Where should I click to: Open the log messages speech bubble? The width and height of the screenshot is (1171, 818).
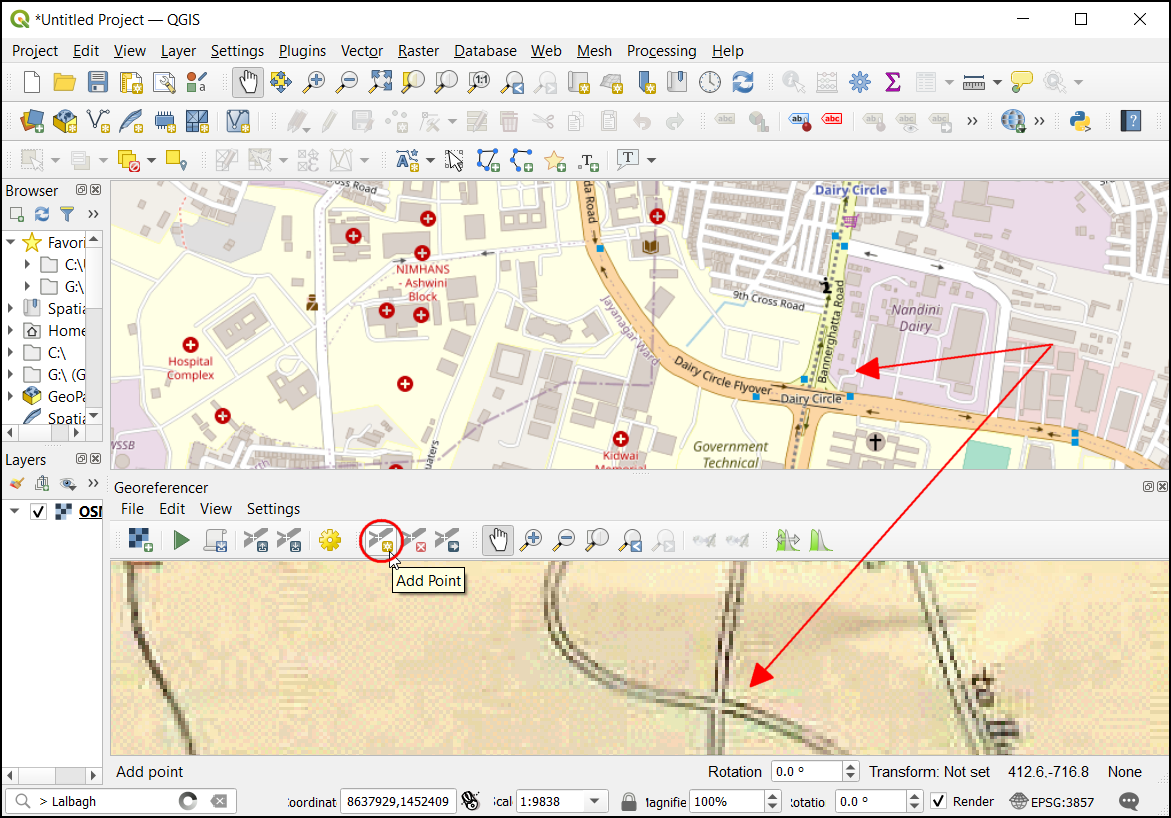click(1129, 802)
